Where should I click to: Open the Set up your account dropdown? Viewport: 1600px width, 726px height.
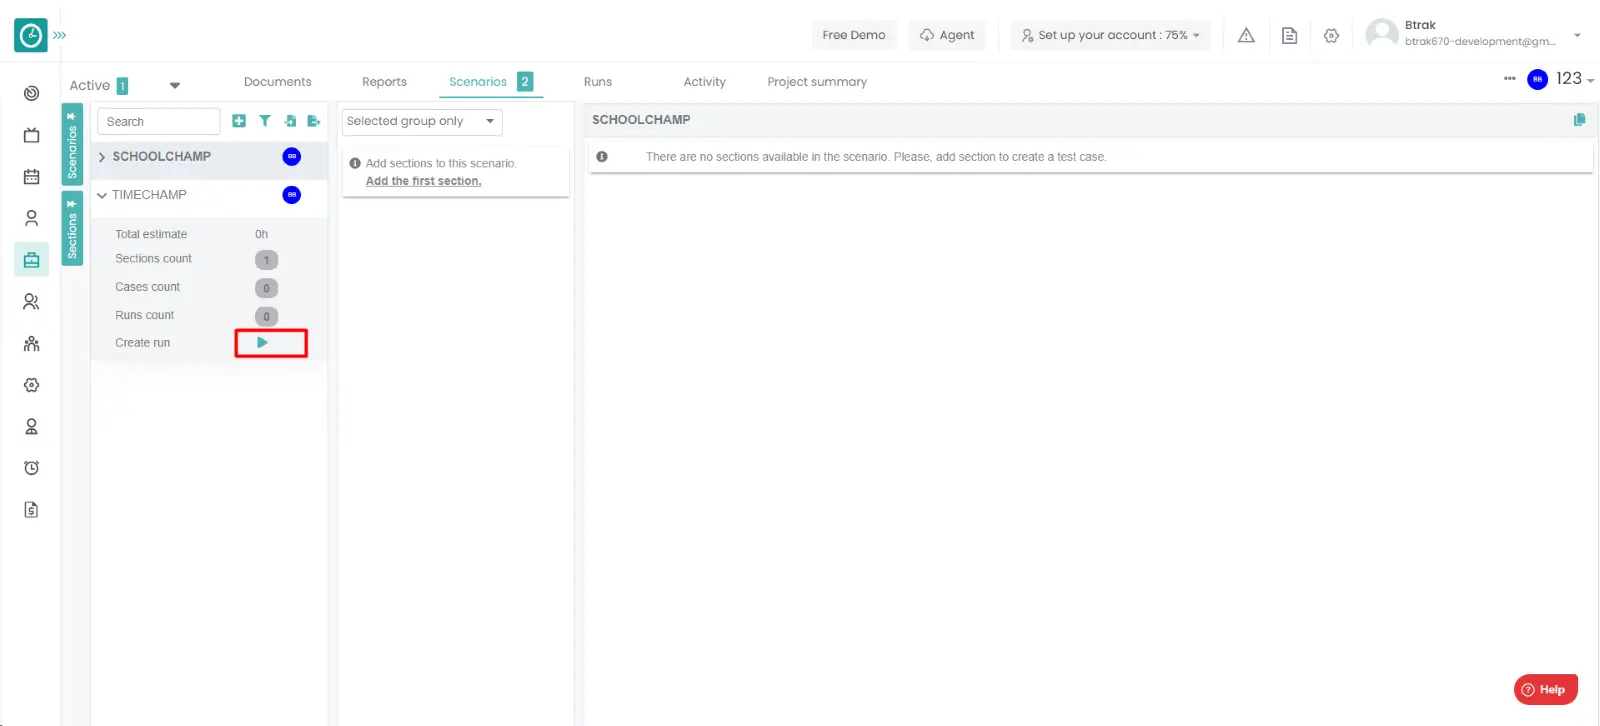pos(1110,35)
